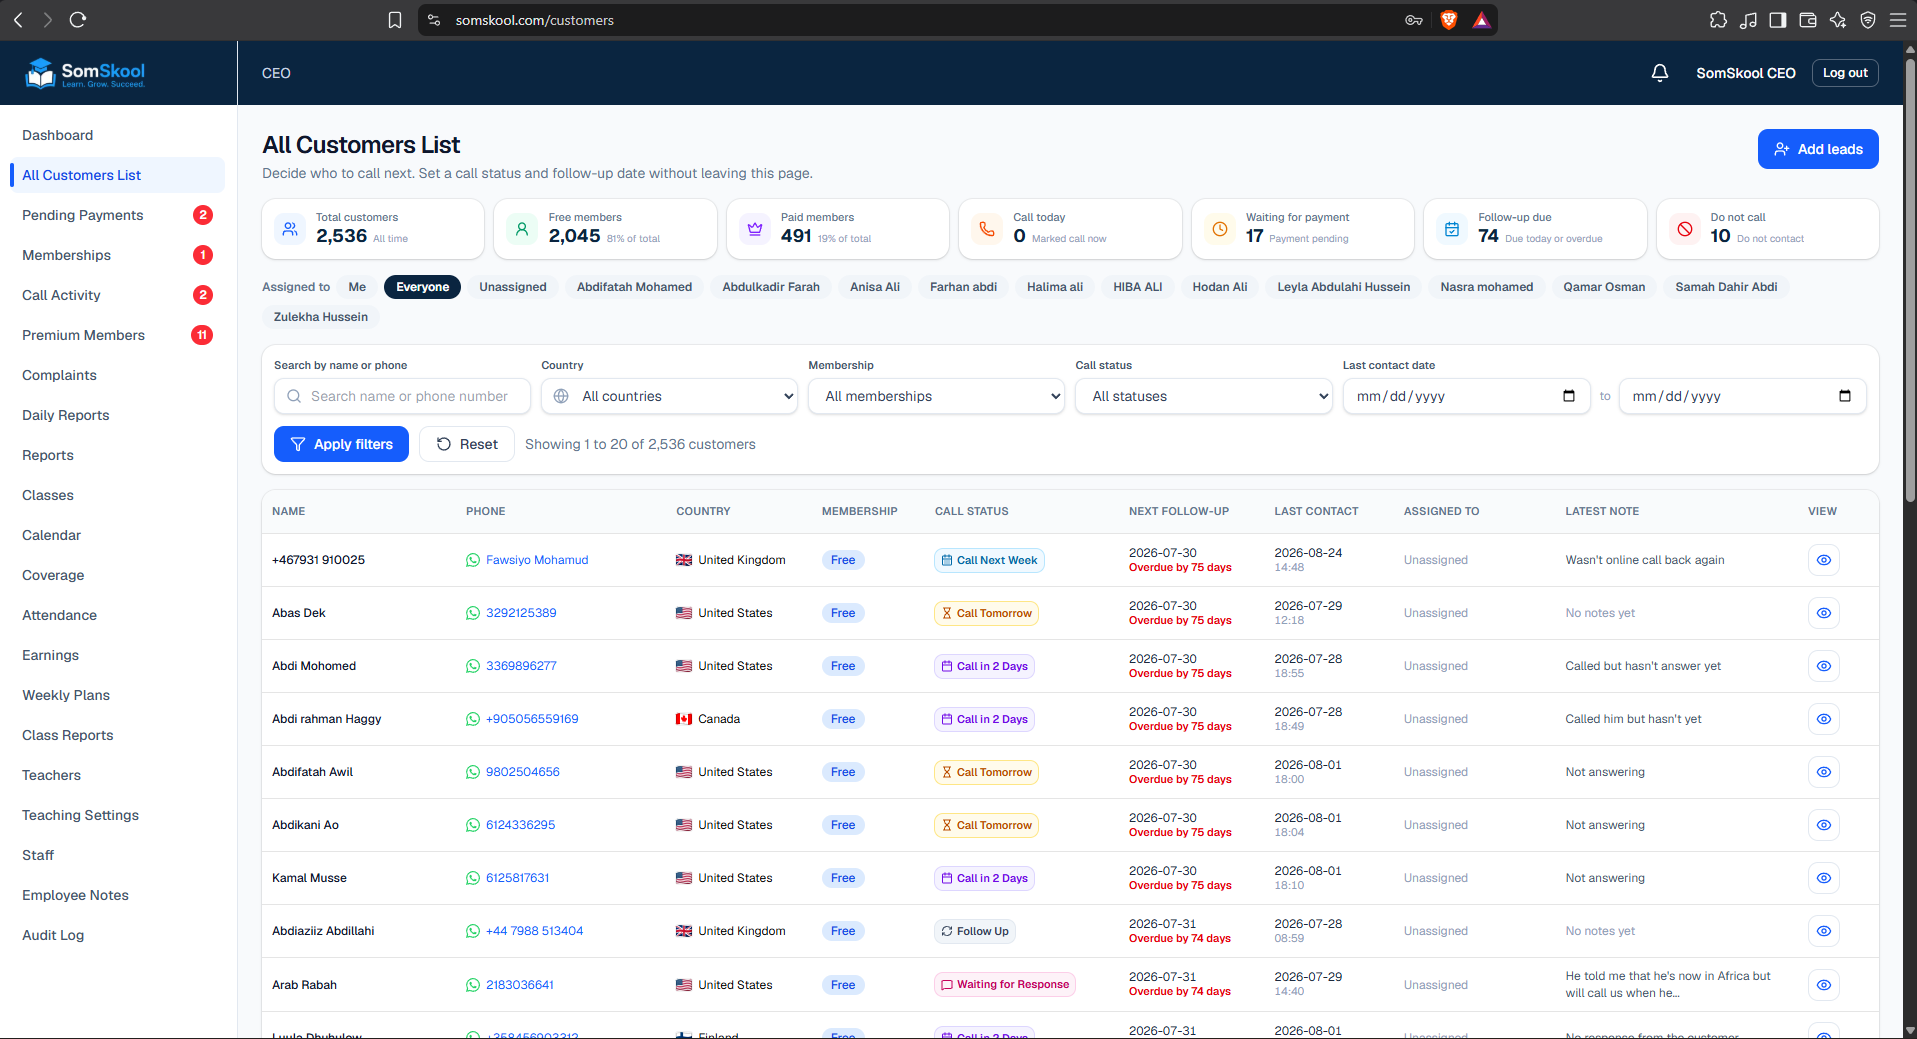Open Premium Members sidebar page

click(117, 335)
